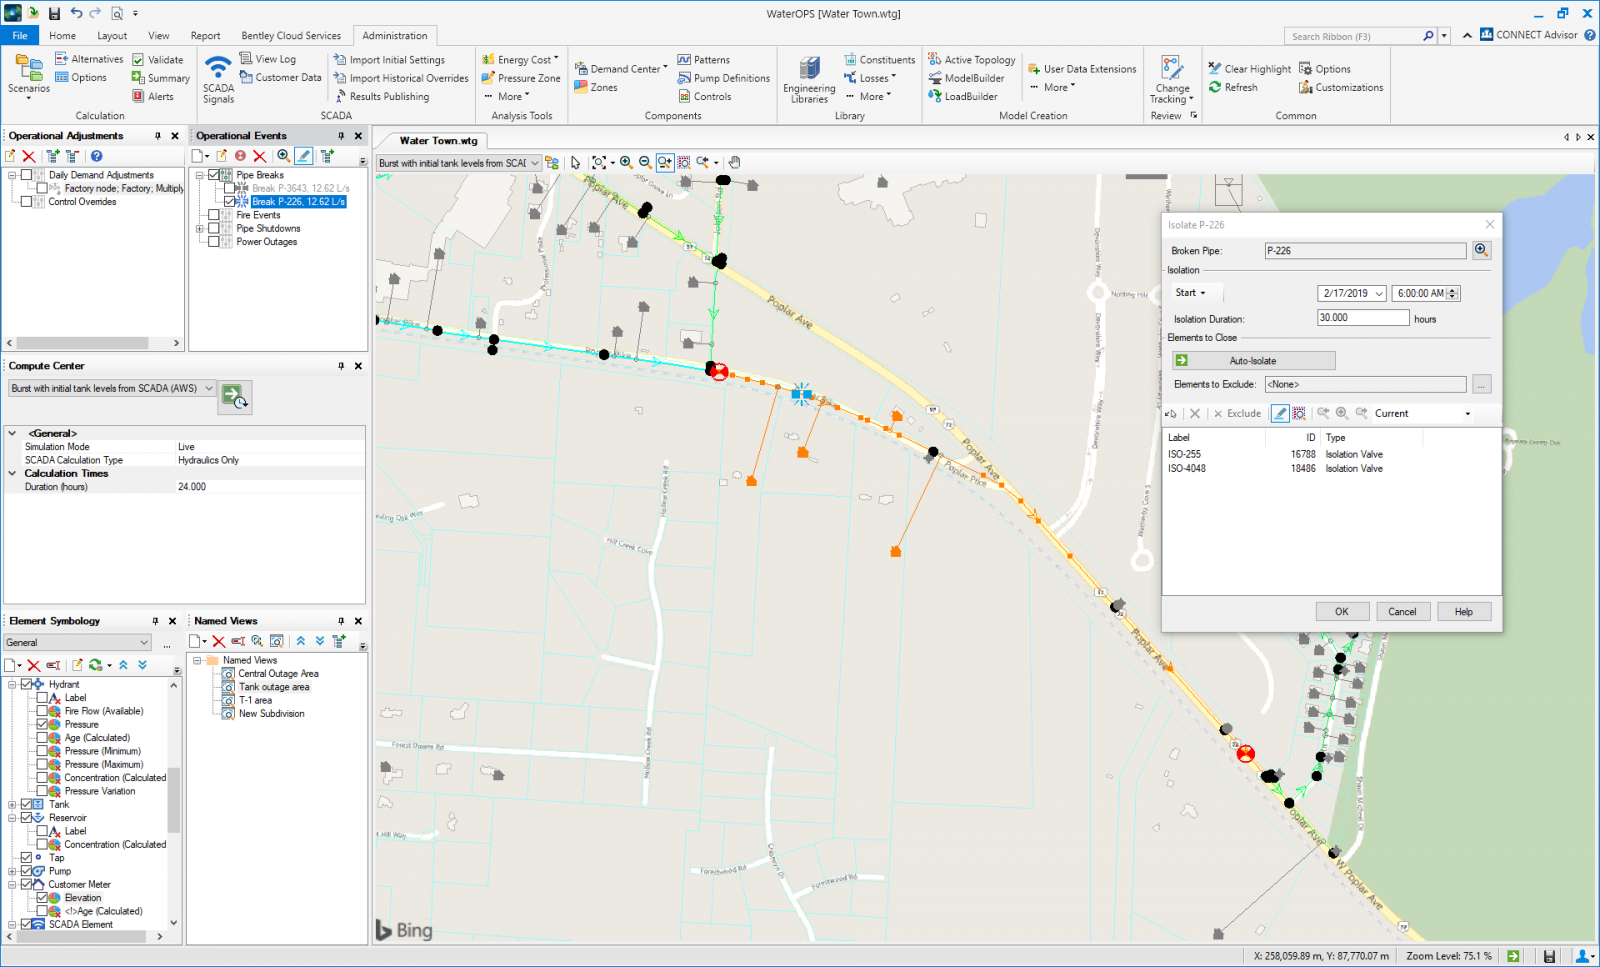This screenshot has height=967, width=1600.
Task: Open Change Tracking tool
Action: [1171, 79]
